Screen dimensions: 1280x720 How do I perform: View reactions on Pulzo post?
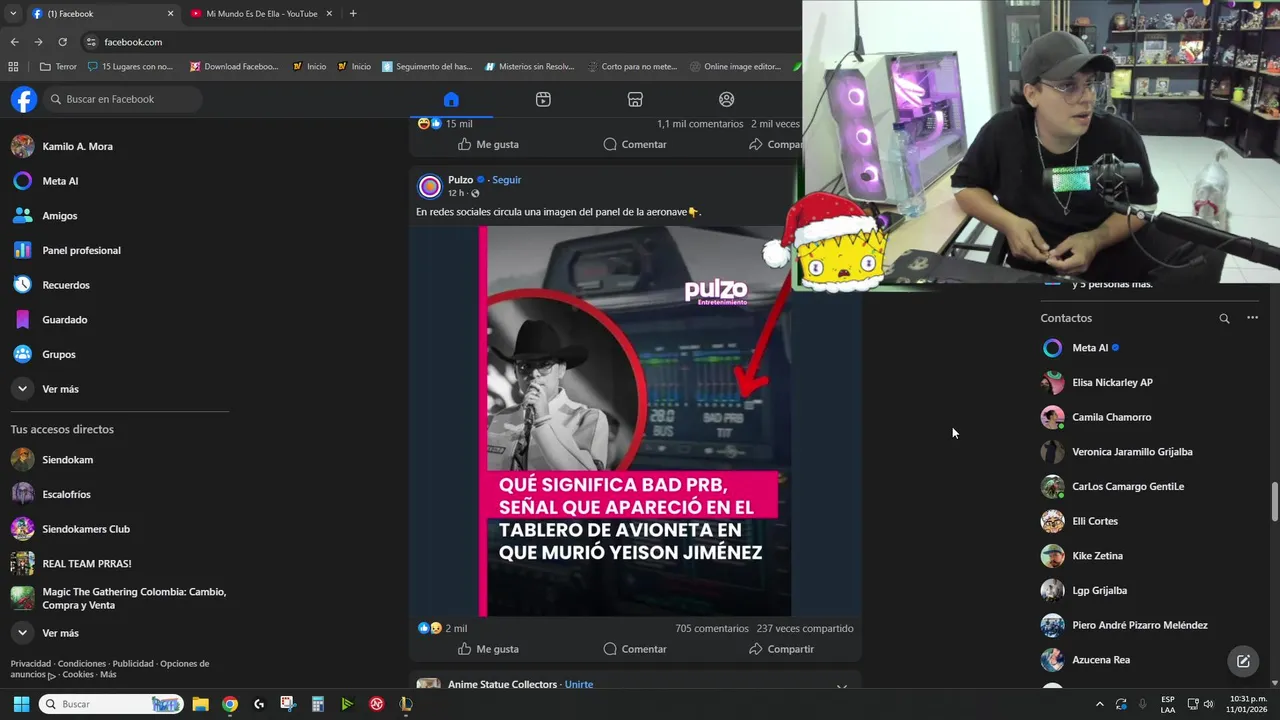442,628
